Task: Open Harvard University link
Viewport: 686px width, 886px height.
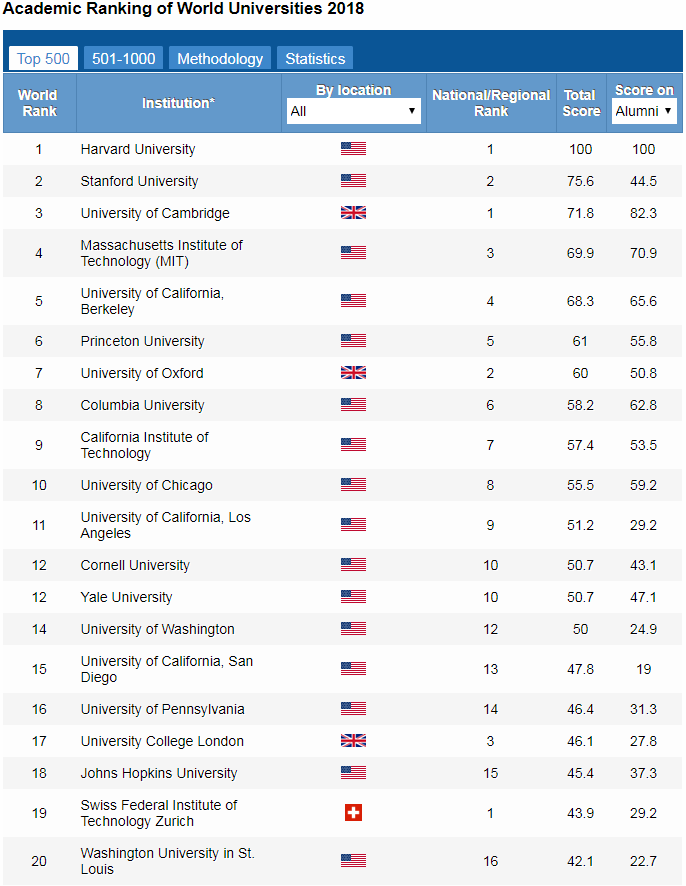Action: (138, 149)
